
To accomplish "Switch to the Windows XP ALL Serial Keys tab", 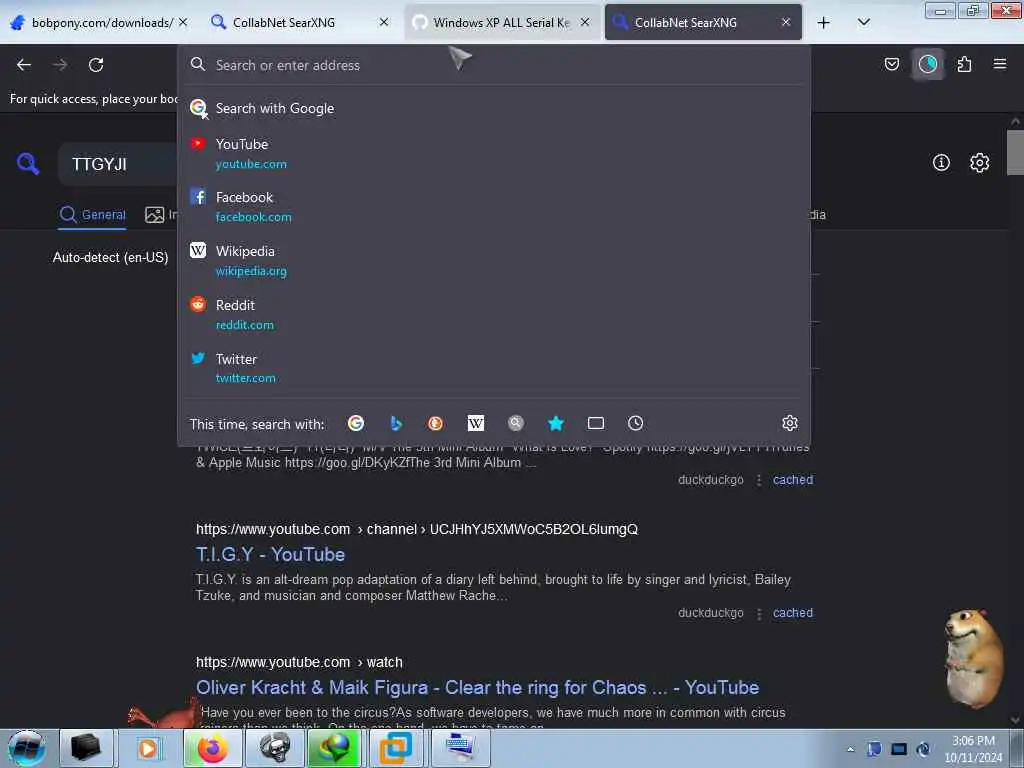I will pos(501,22).
